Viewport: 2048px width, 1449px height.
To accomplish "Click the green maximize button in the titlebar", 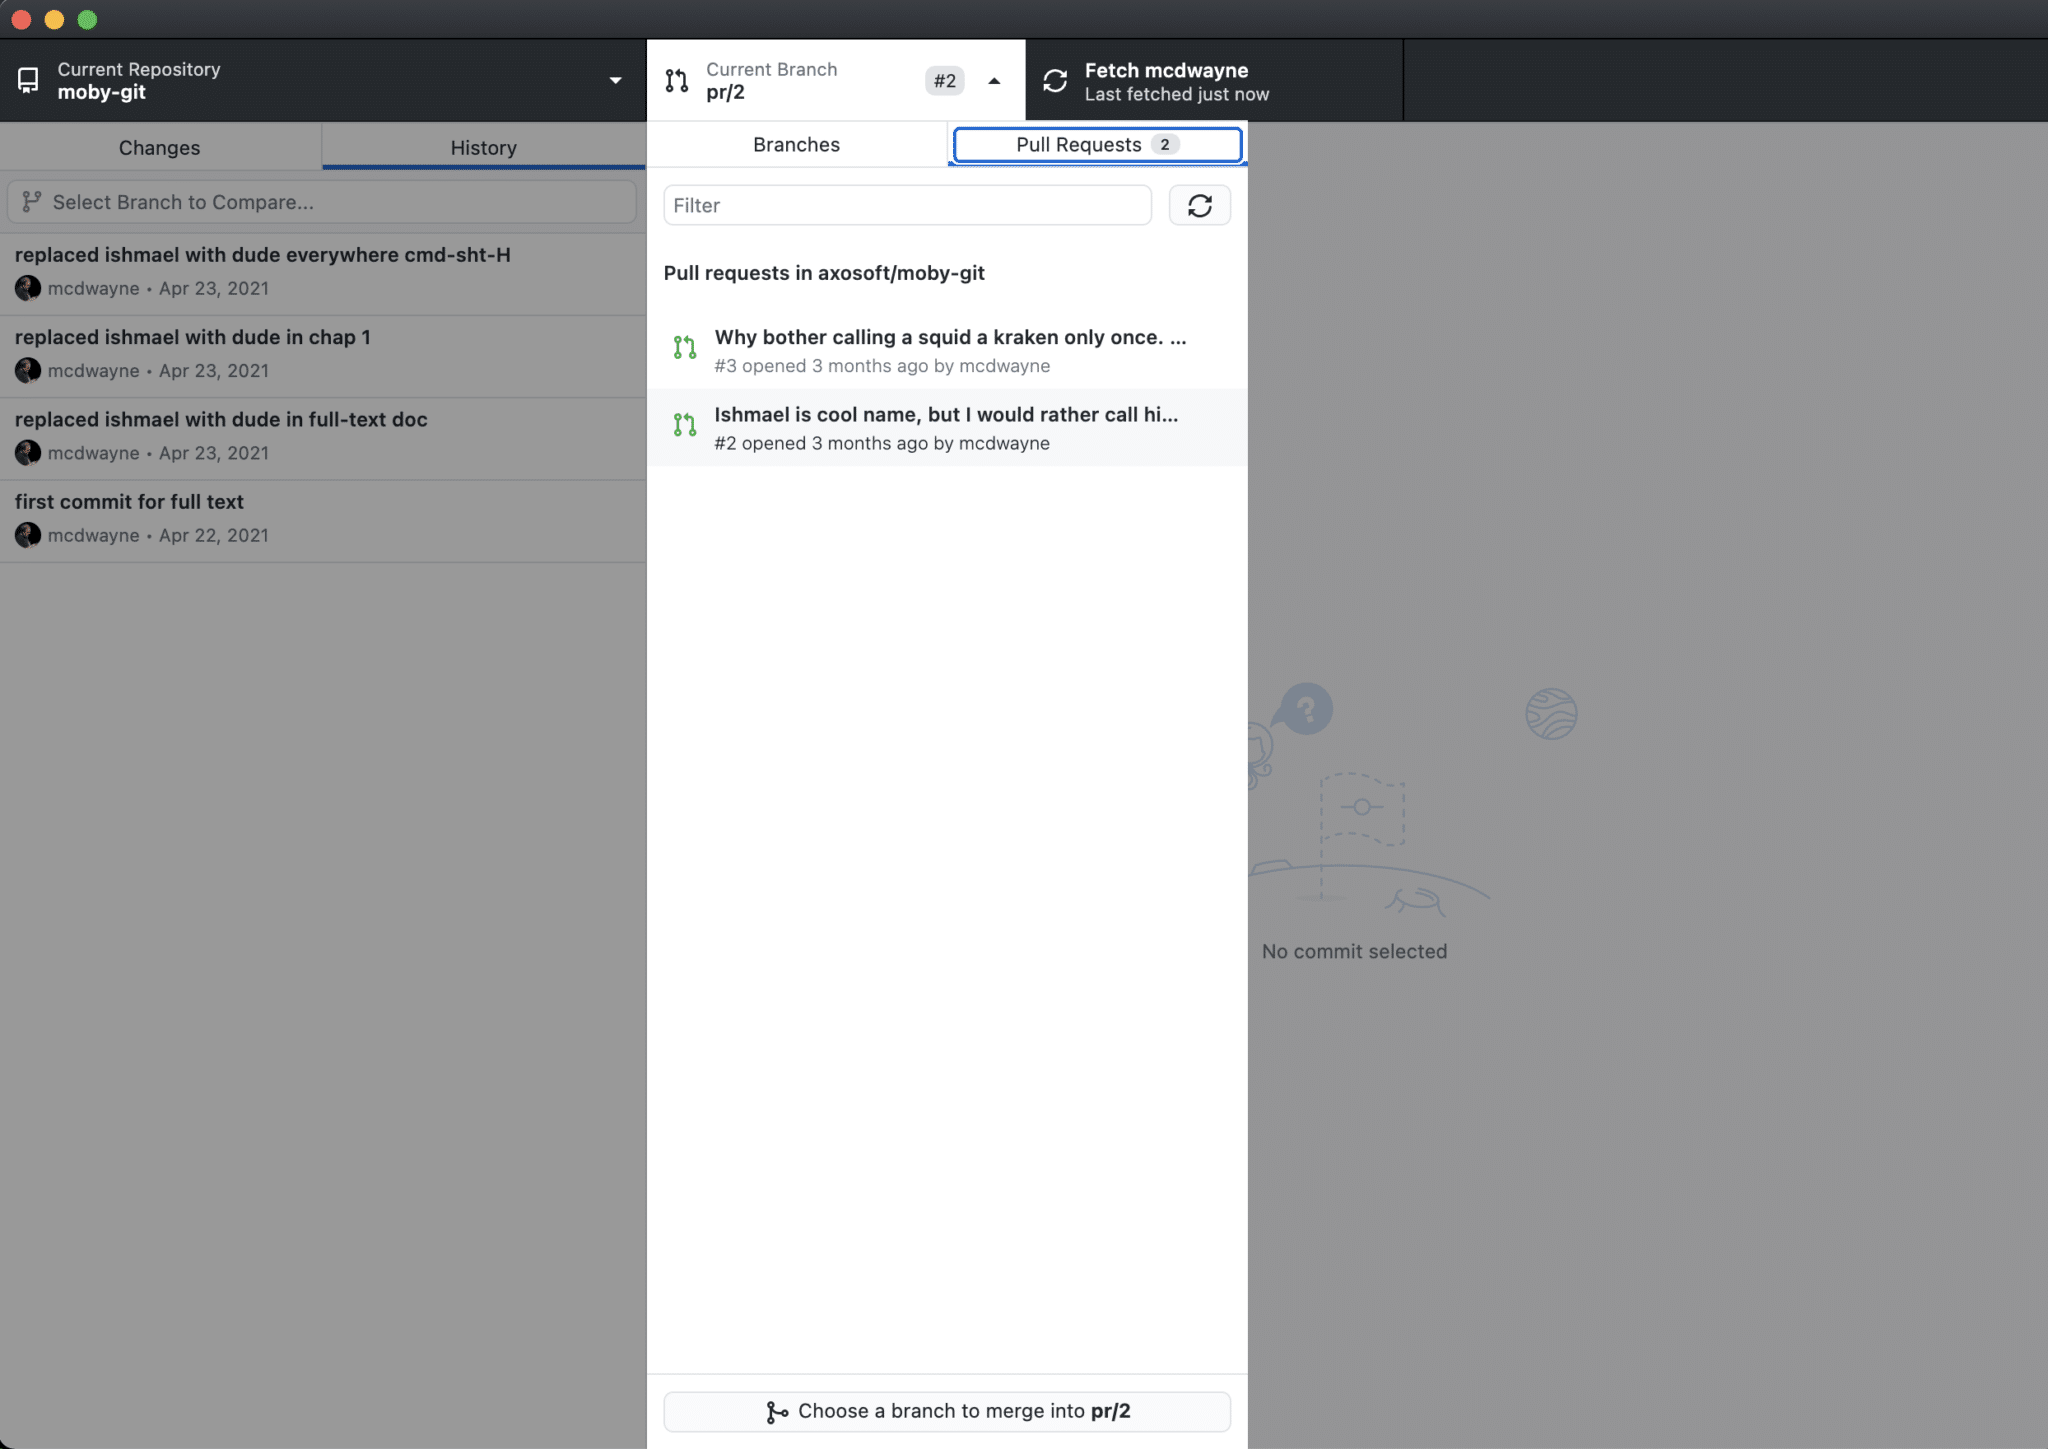I will [88, 18].
